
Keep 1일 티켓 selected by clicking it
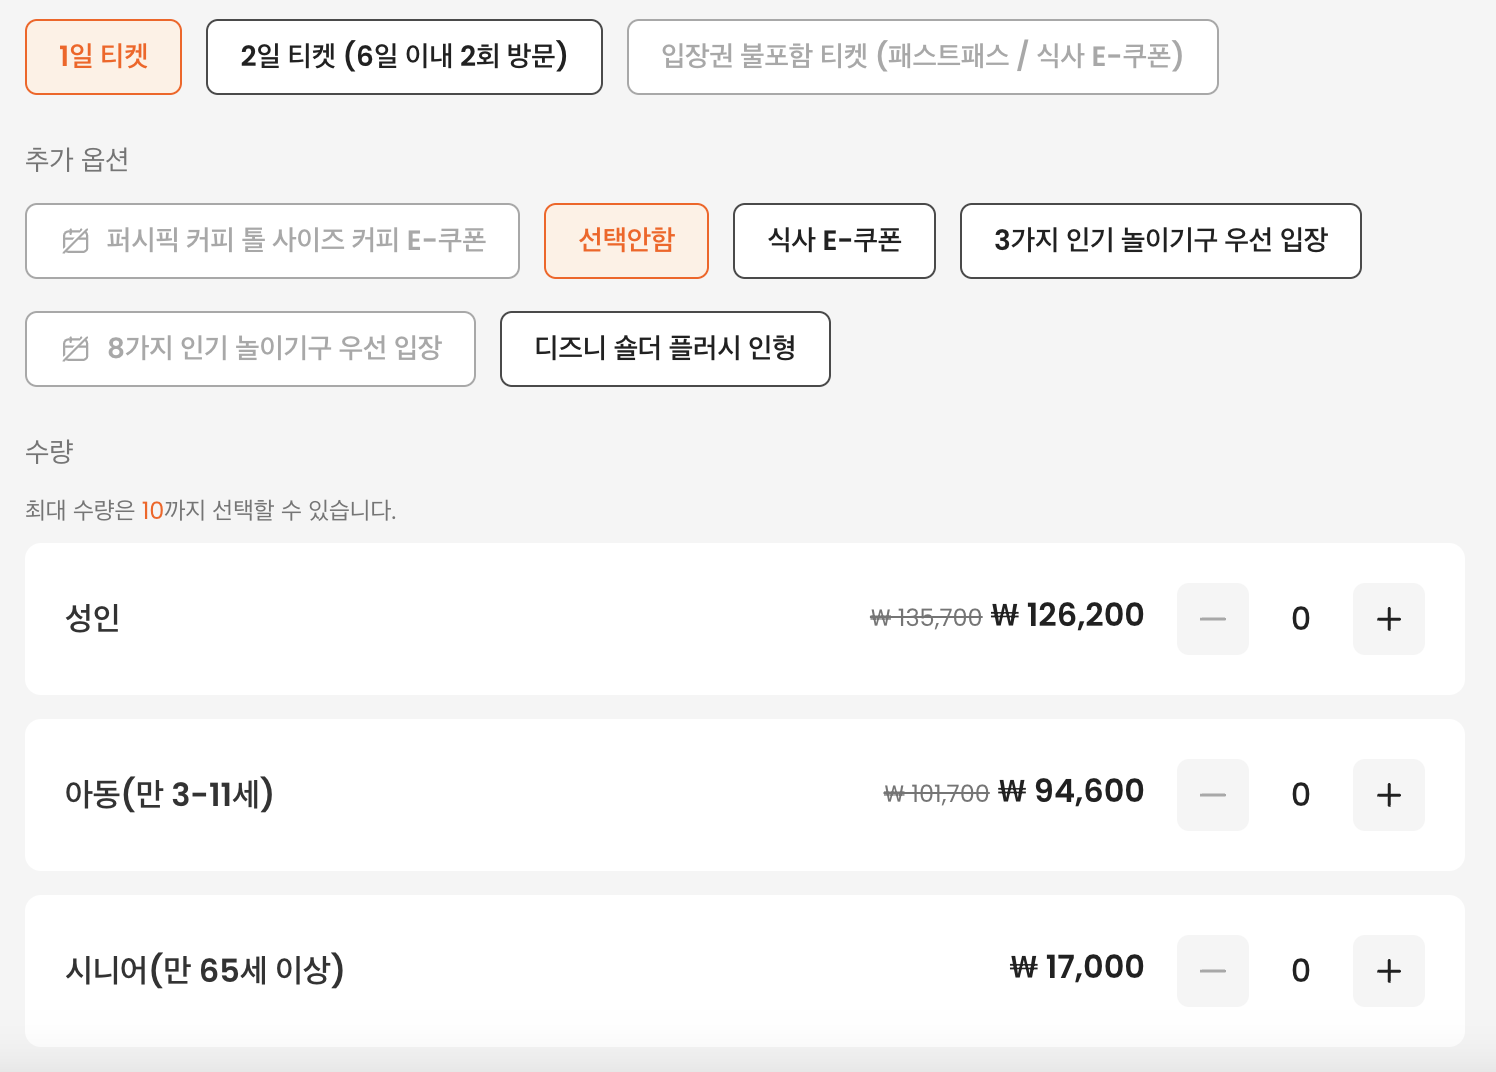tap(103, 57)
